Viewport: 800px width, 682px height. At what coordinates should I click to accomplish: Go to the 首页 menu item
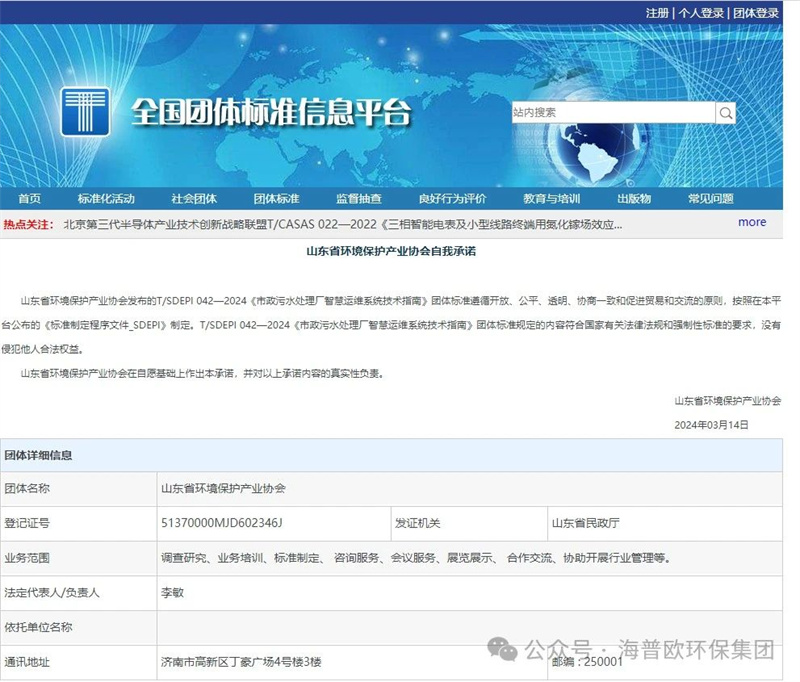click(30, 198)
